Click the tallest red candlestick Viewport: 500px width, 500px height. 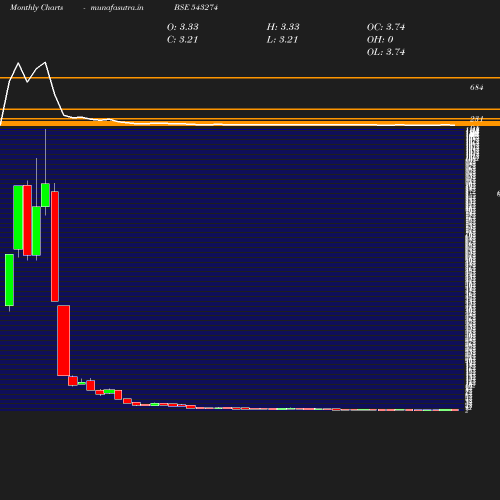55,246
